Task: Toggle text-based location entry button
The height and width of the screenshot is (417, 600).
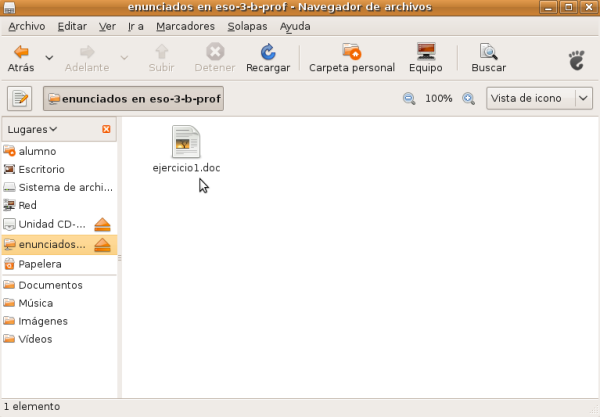Action: tap(20, 99)
